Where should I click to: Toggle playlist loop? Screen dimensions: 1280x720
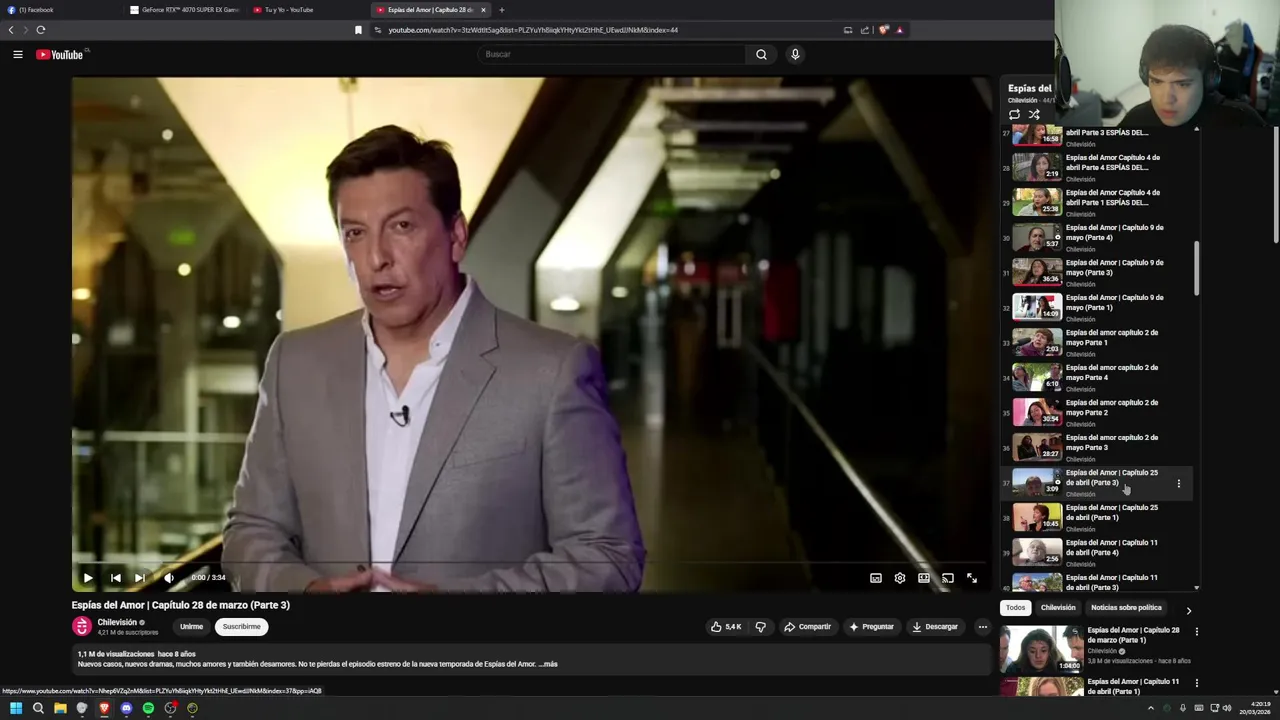click(x=1014, y=114)
